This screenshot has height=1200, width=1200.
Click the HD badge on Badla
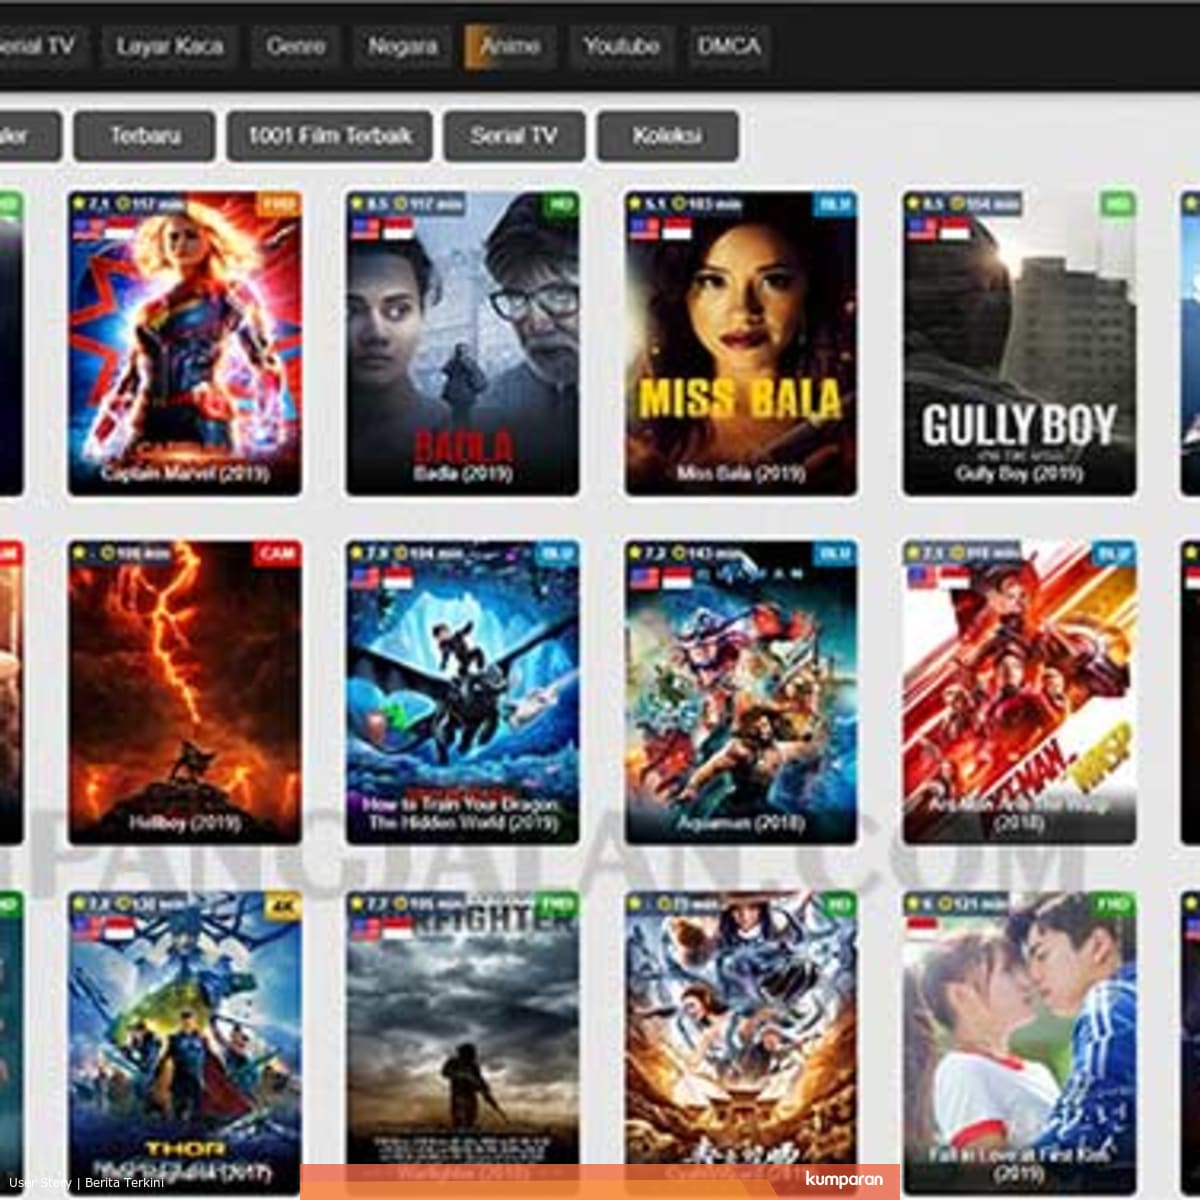(561, 204)
